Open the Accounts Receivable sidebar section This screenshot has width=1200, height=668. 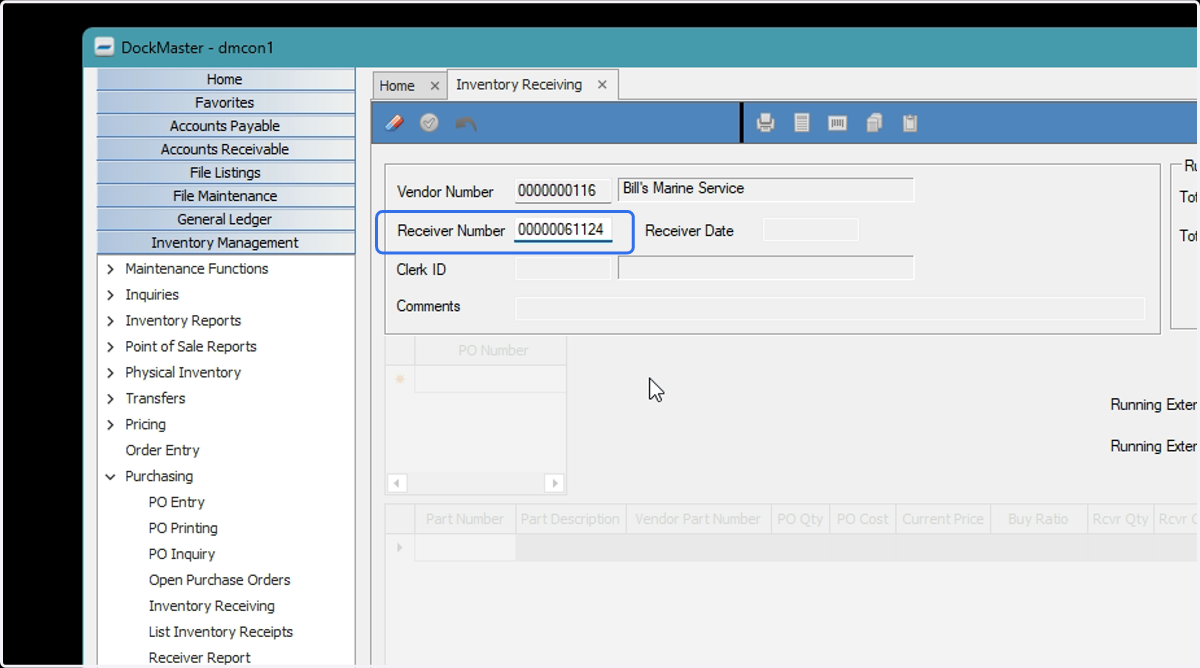pos(225,149)
